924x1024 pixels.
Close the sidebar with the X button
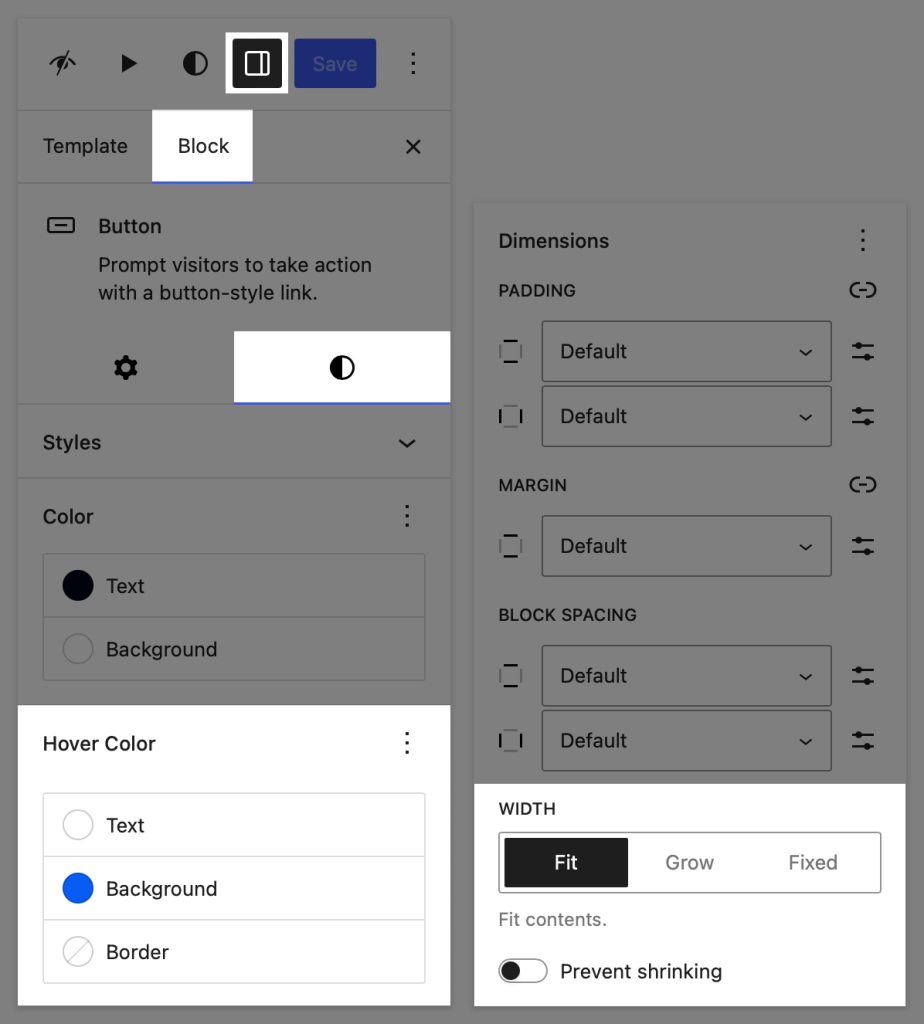click(413, 147)
